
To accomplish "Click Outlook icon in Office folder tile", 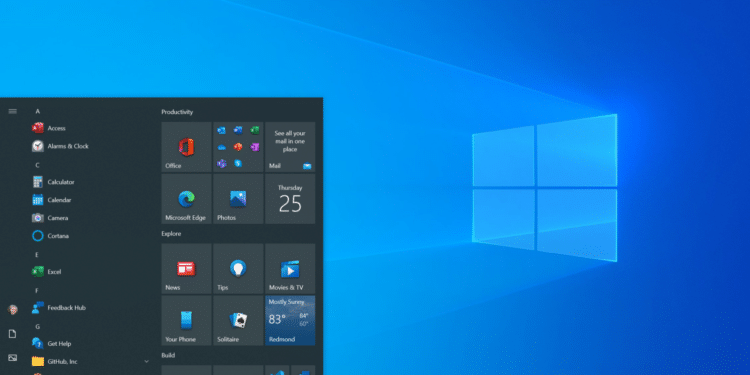I will point(221,130).
